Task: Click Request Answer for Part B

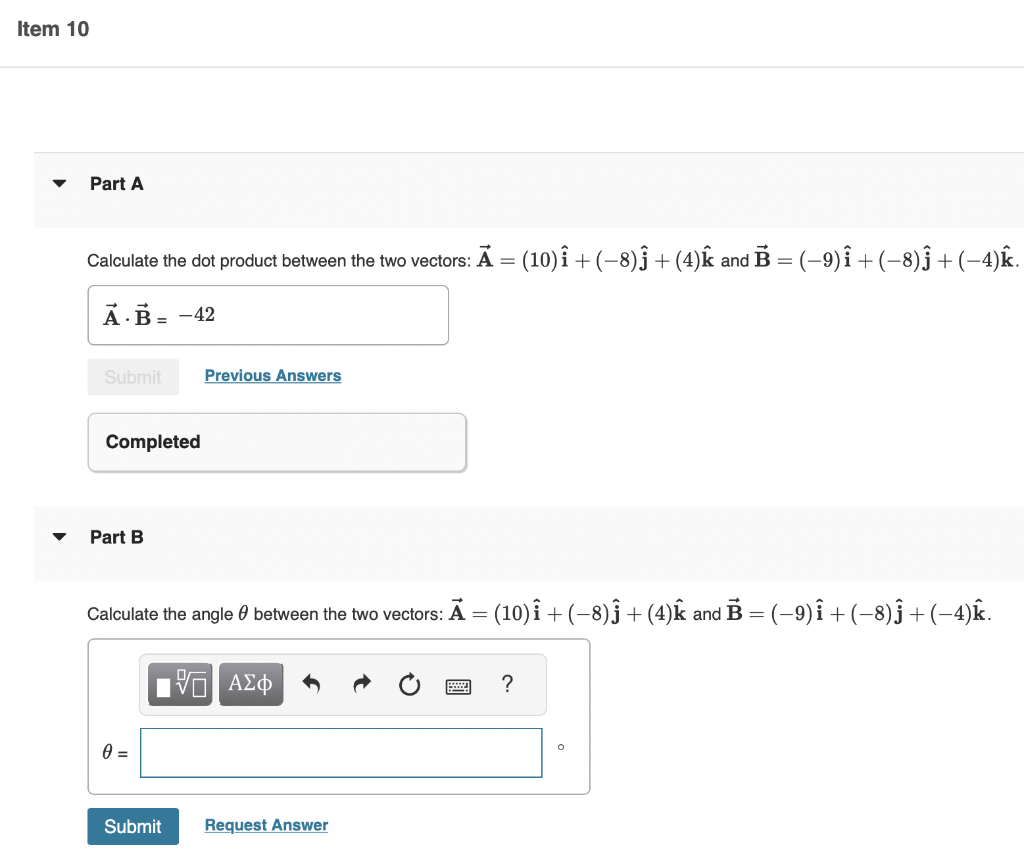Action: pos(265,825)
